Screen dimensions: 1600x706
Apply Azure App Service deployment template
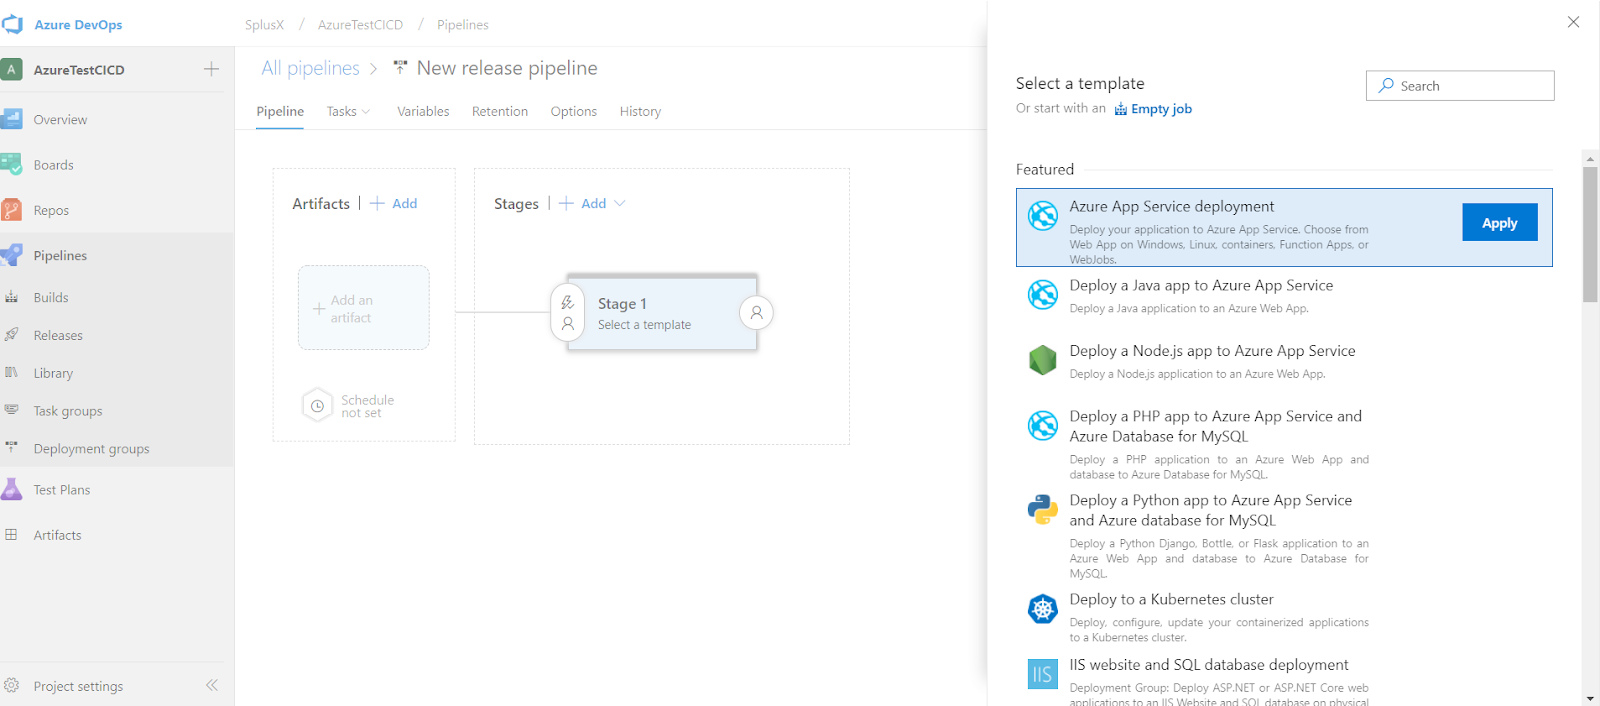1499,223
